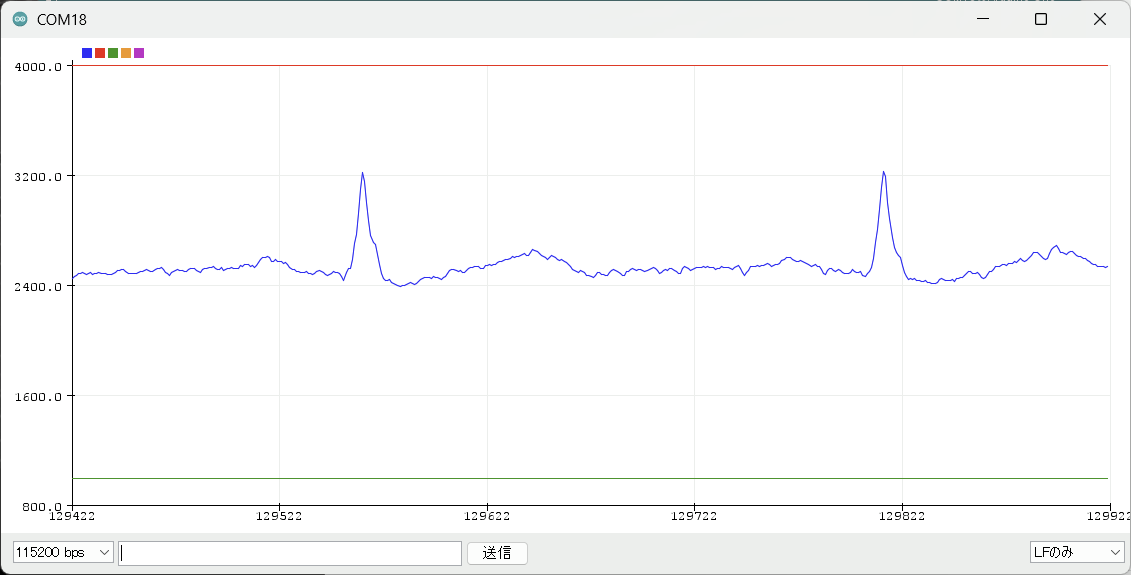
Task: Click the red legend square
Action: click(100, 53)
